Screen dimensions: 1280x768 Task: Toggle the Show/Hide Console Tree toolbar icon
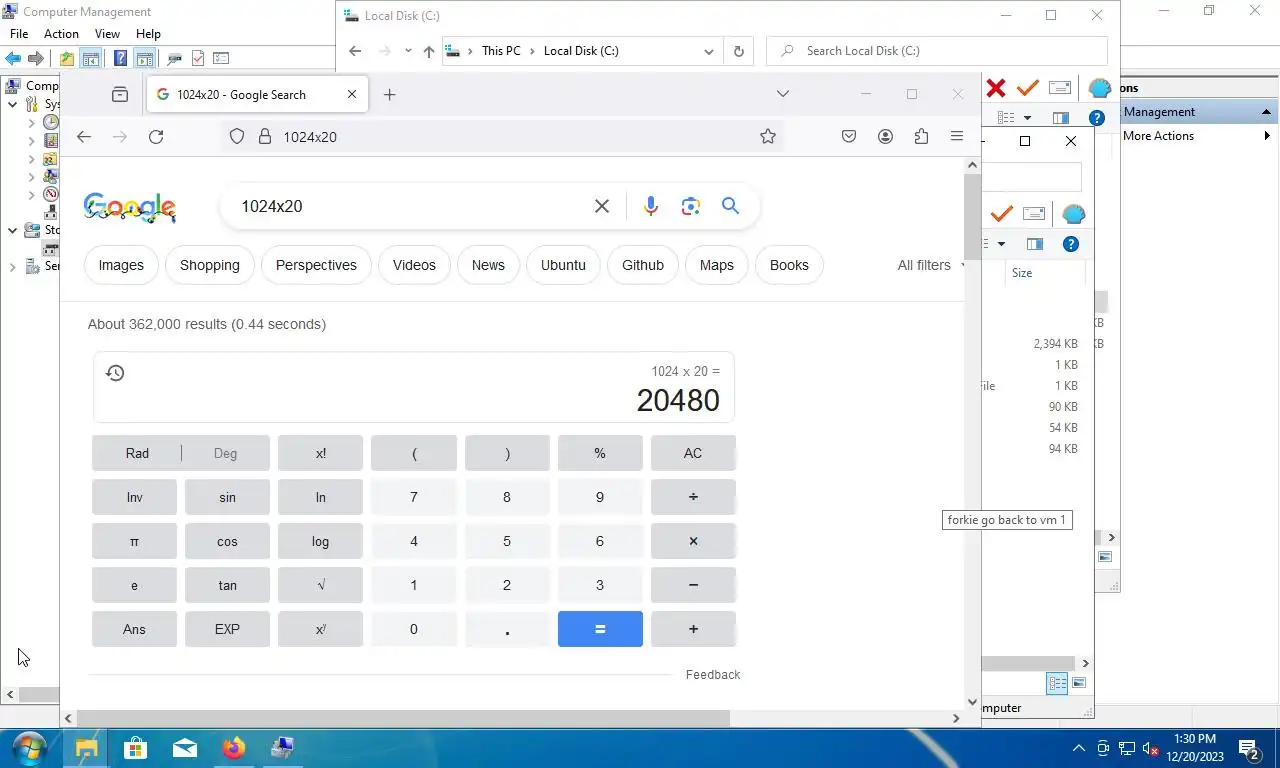pyautogui.click(x=90, y=59)
